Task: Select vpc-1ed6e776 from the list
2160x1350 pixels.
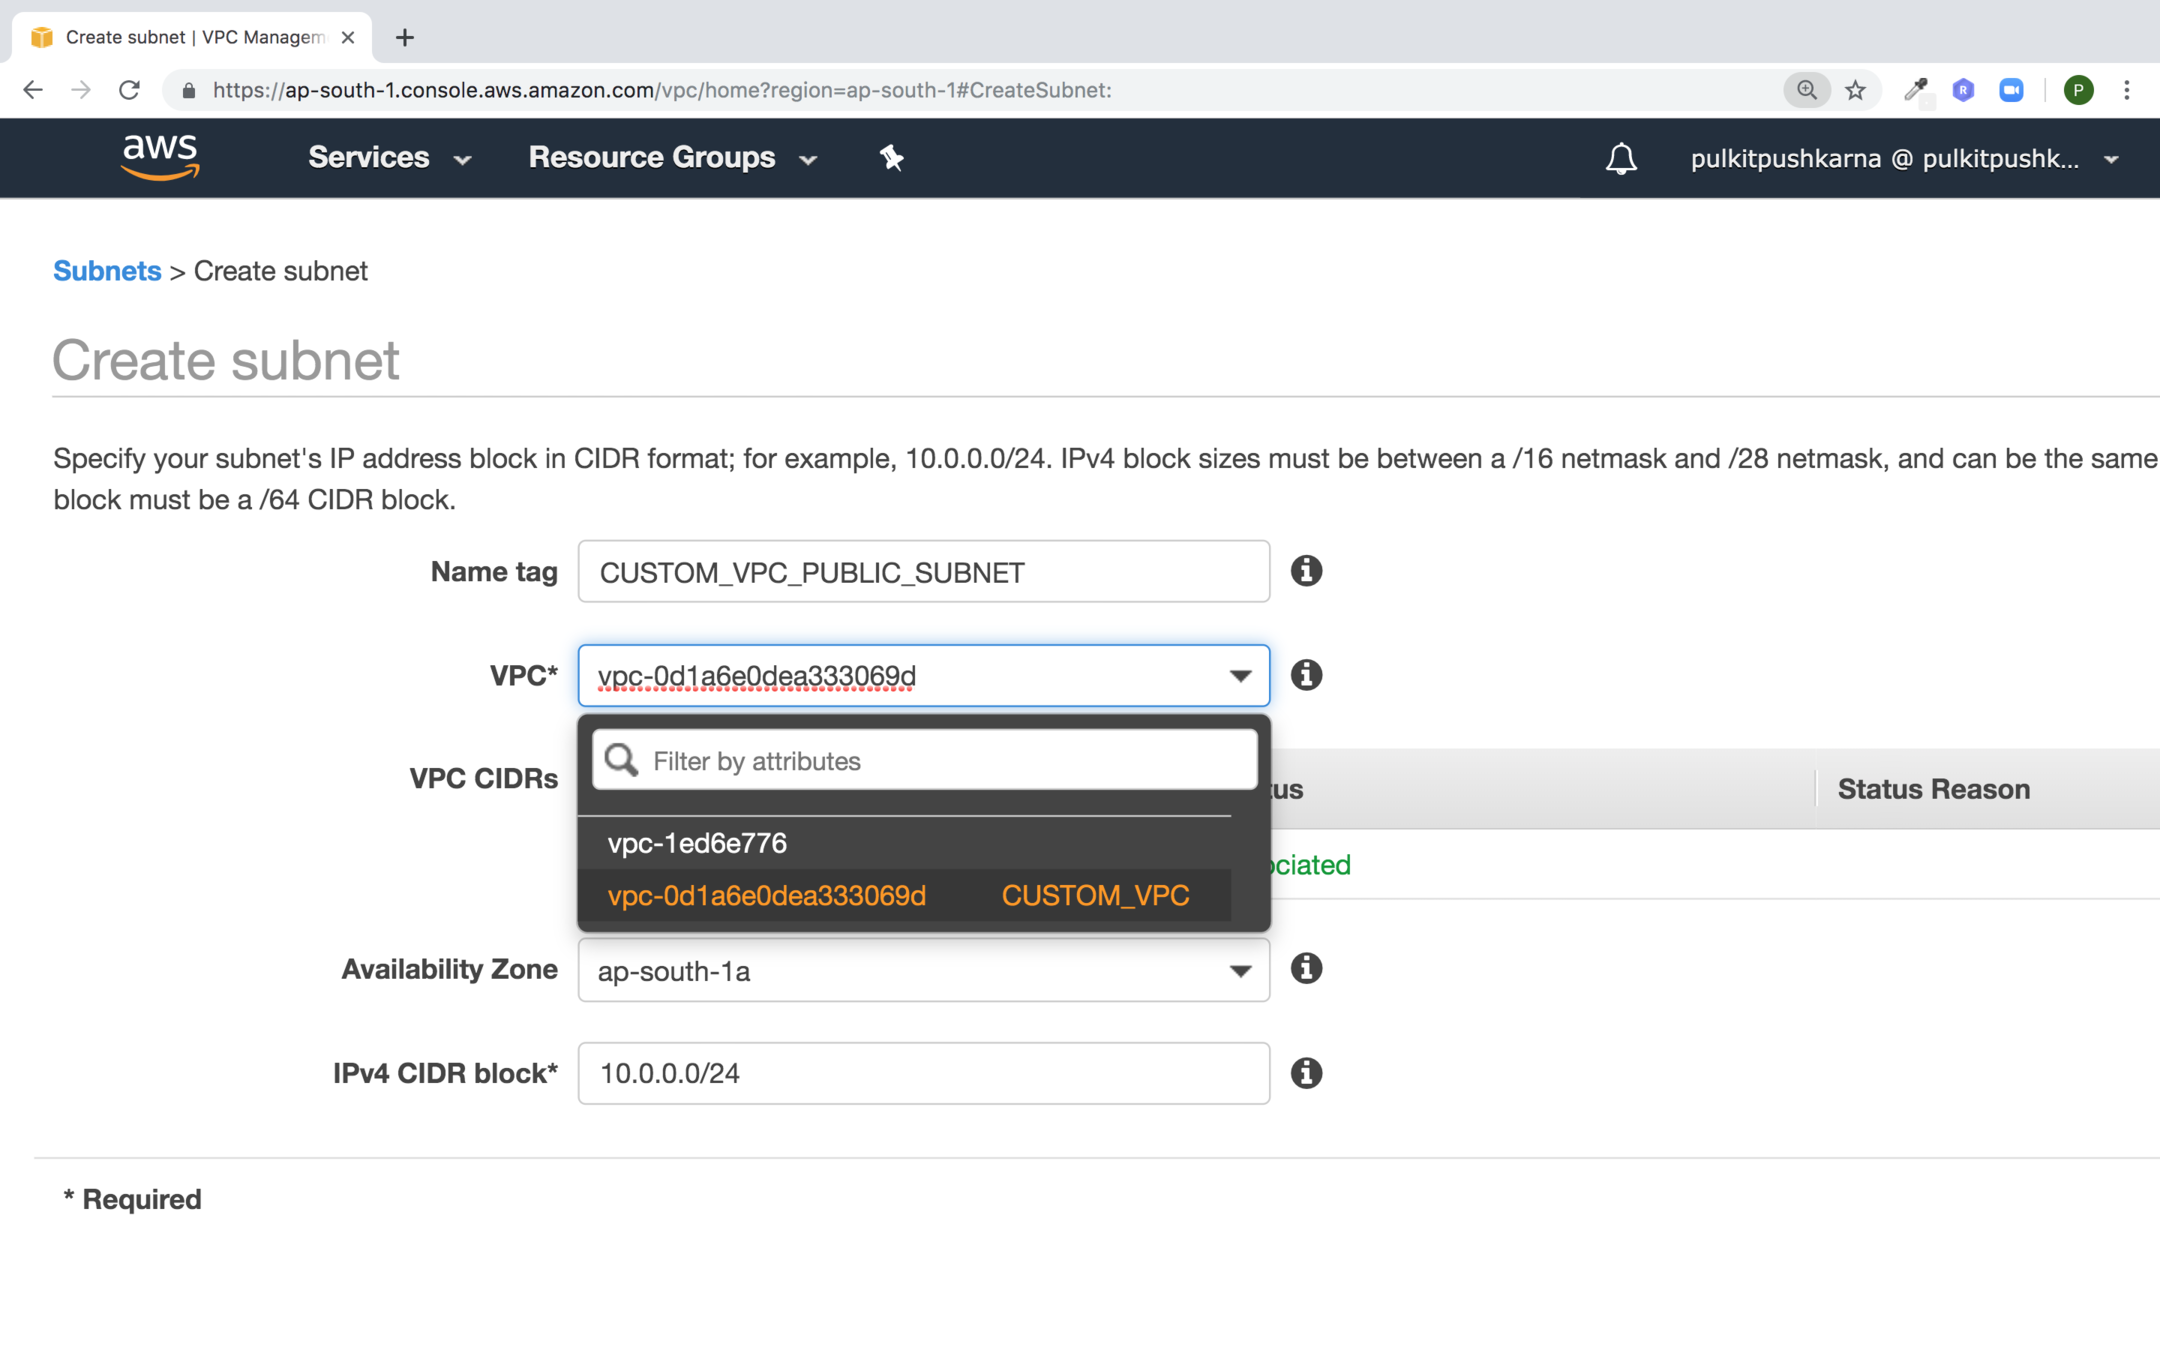Action: 697,843
